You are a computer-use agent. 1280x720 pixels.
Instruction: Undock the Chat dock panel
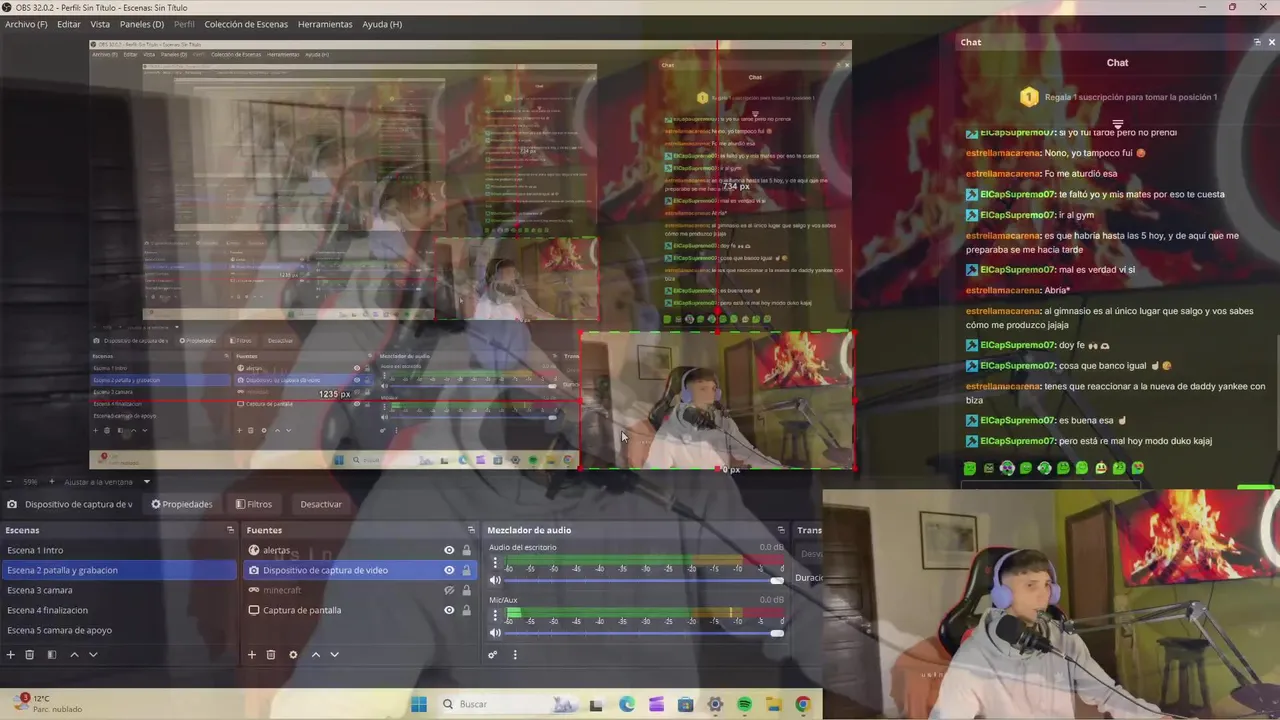1257,42
